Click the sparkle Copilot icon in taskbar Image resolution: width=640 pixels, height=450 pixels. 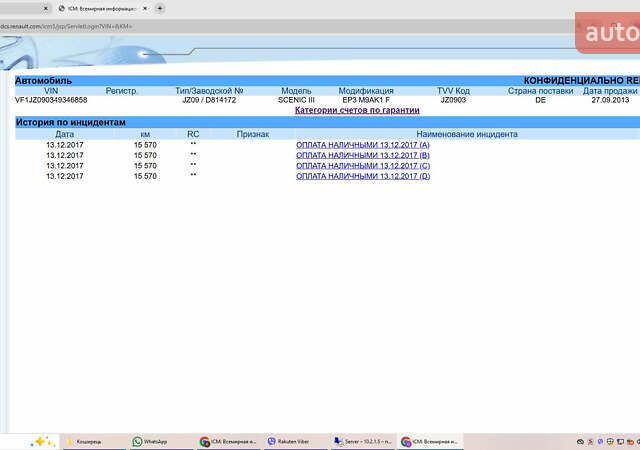42,441
